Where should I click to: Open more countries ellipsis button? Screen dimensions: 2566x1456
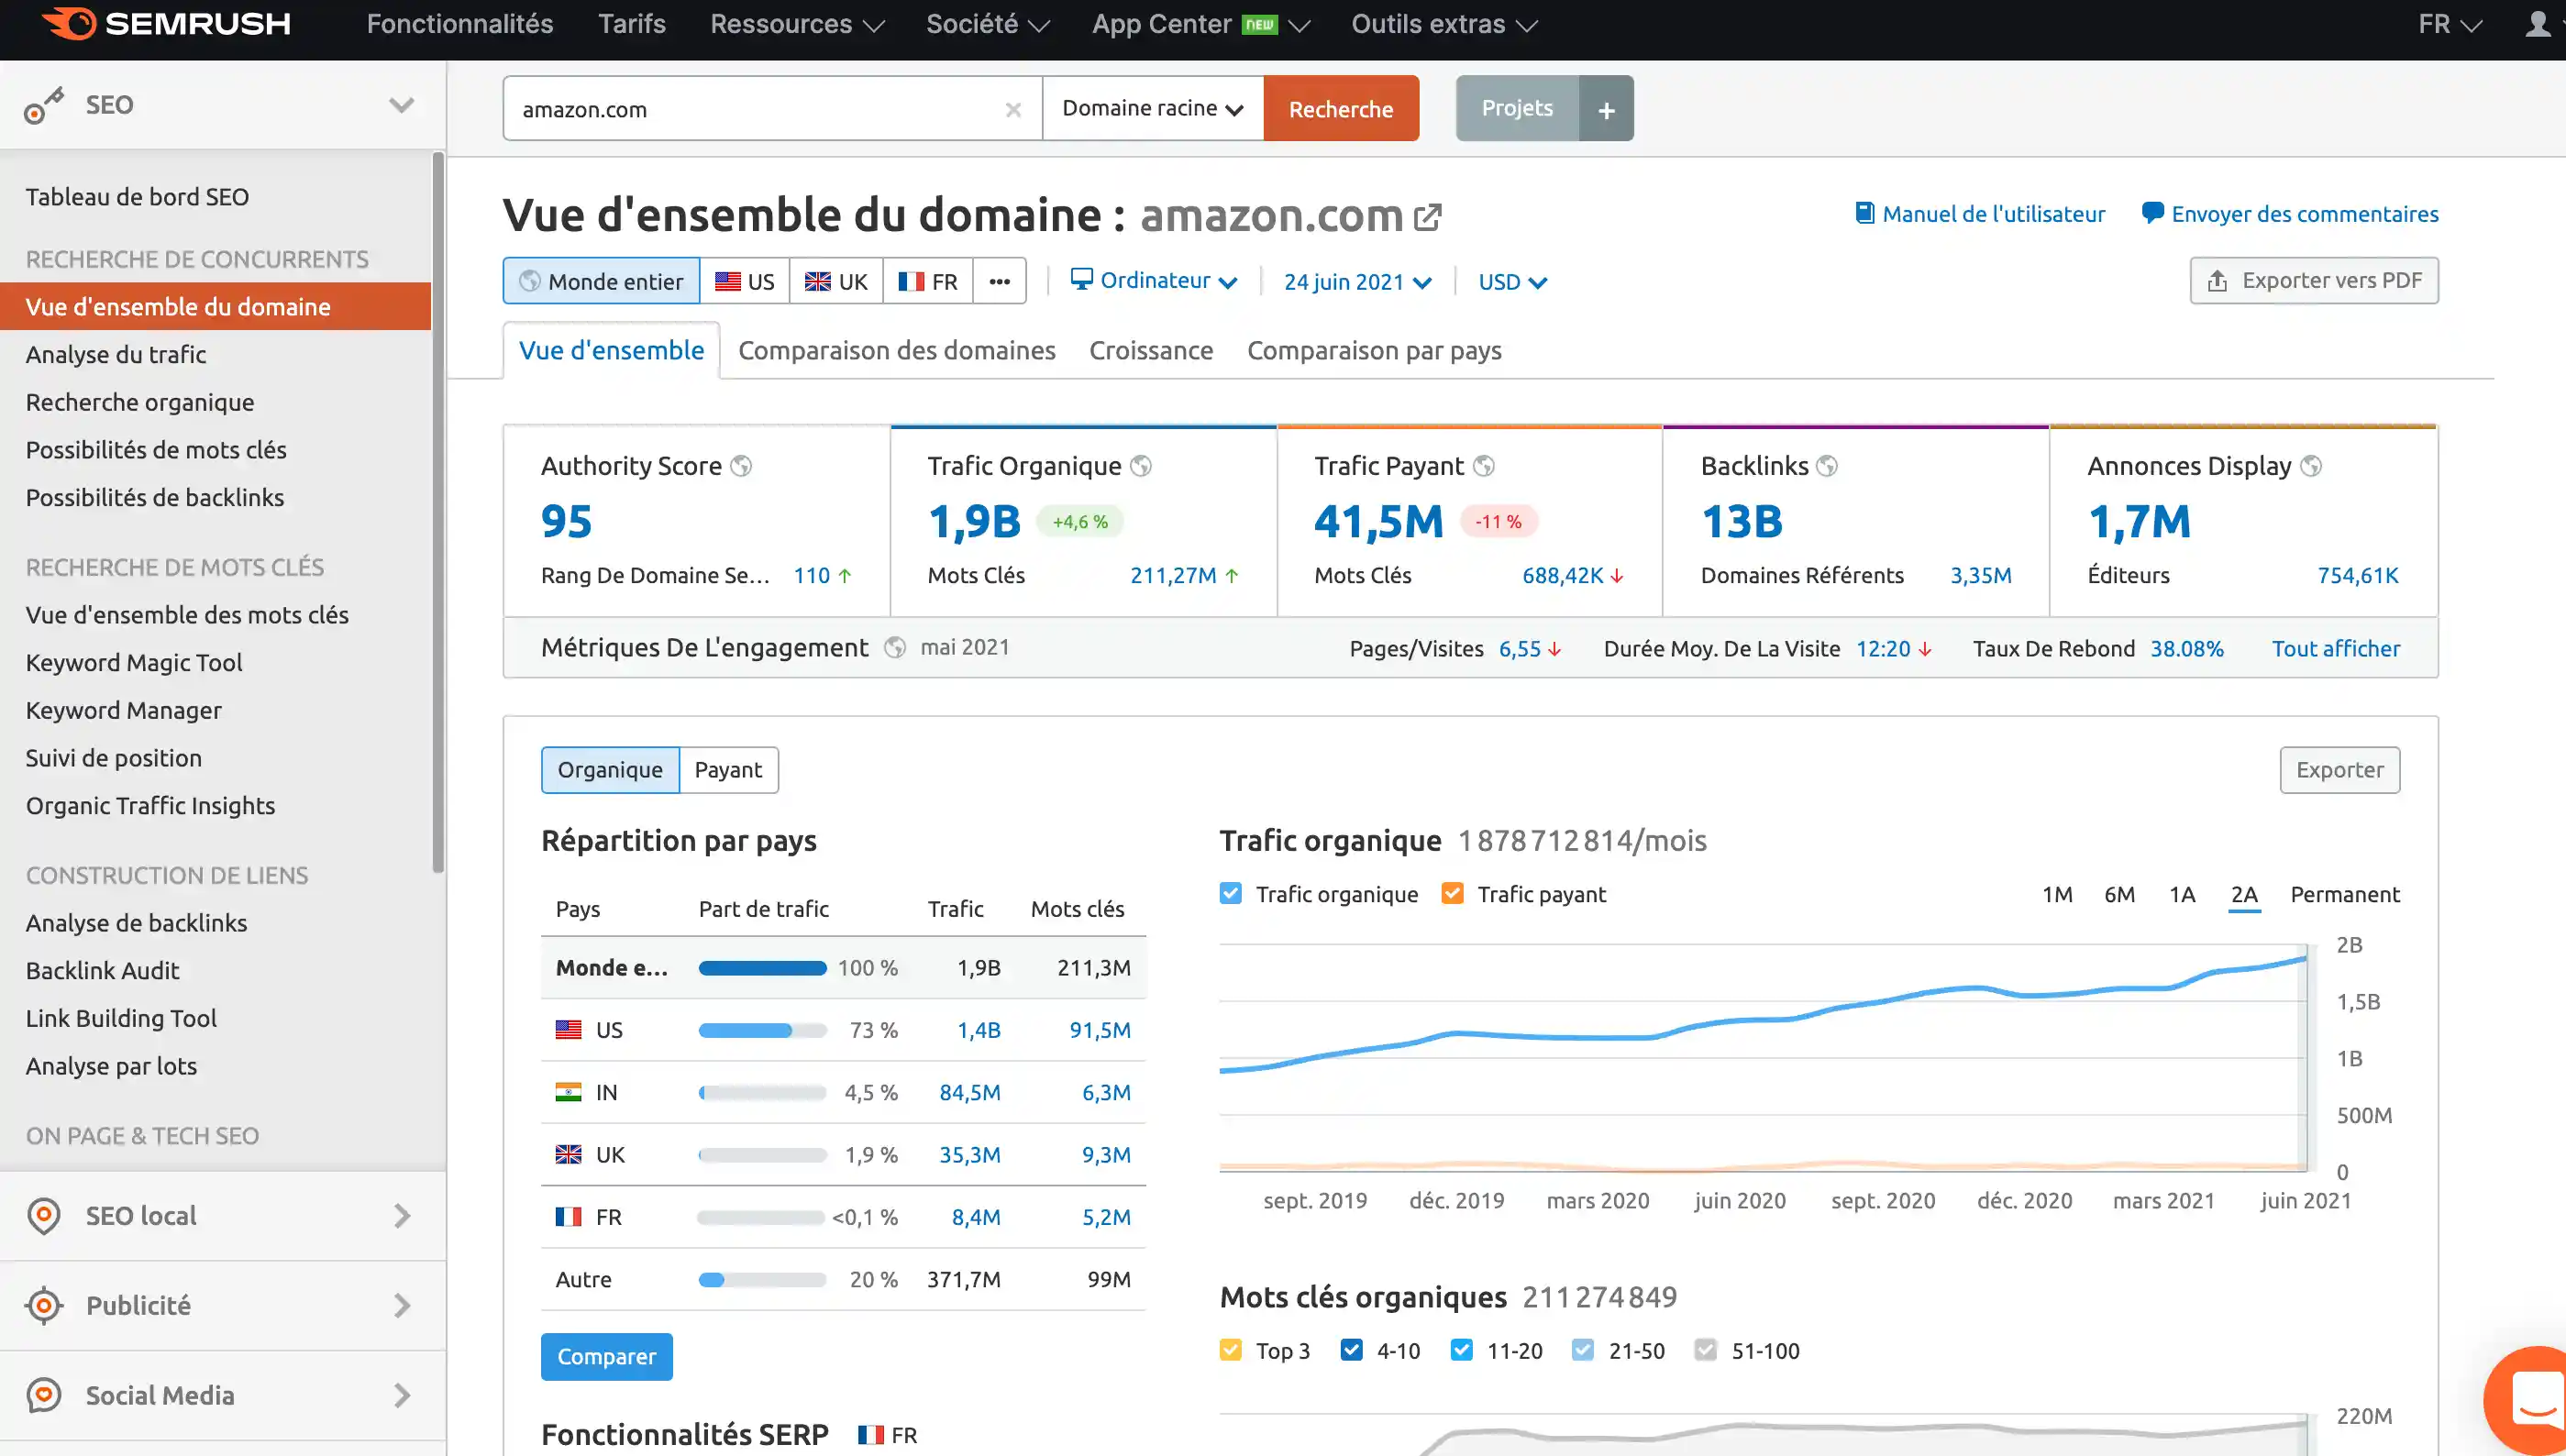point(1000,281)
